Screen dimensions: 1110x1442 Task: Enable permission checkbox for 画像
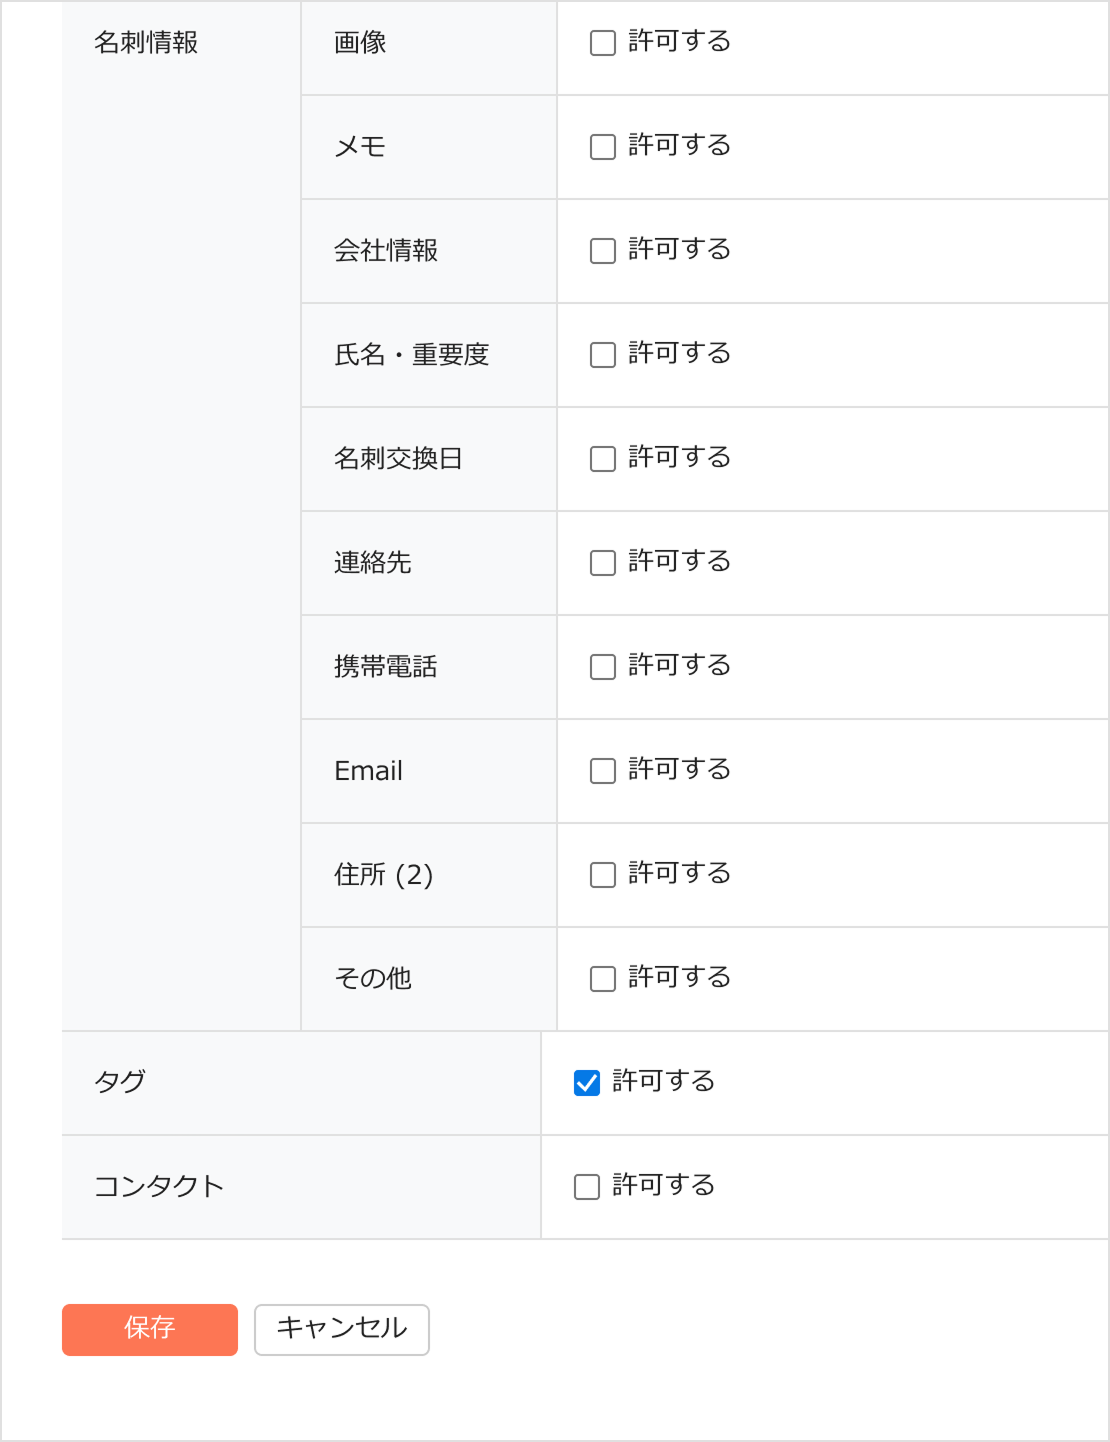tap(603, 43)
